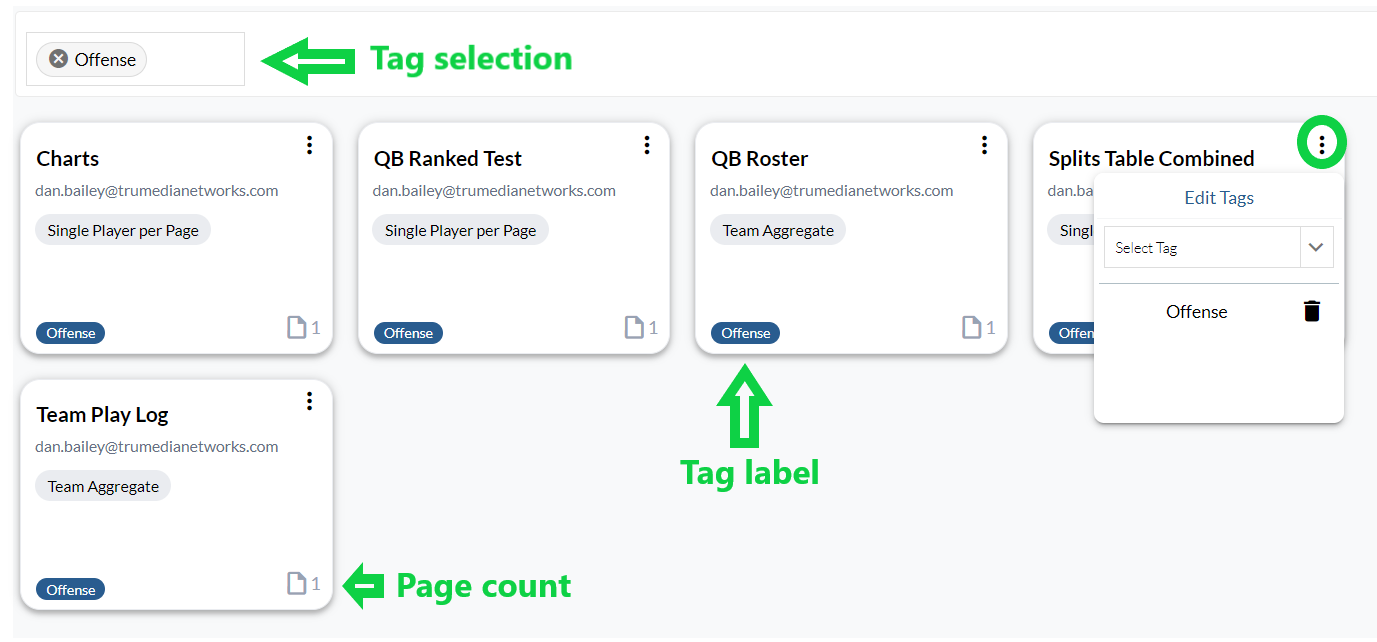Click the Select Tag combo box field

click(x=1200, y=247)
